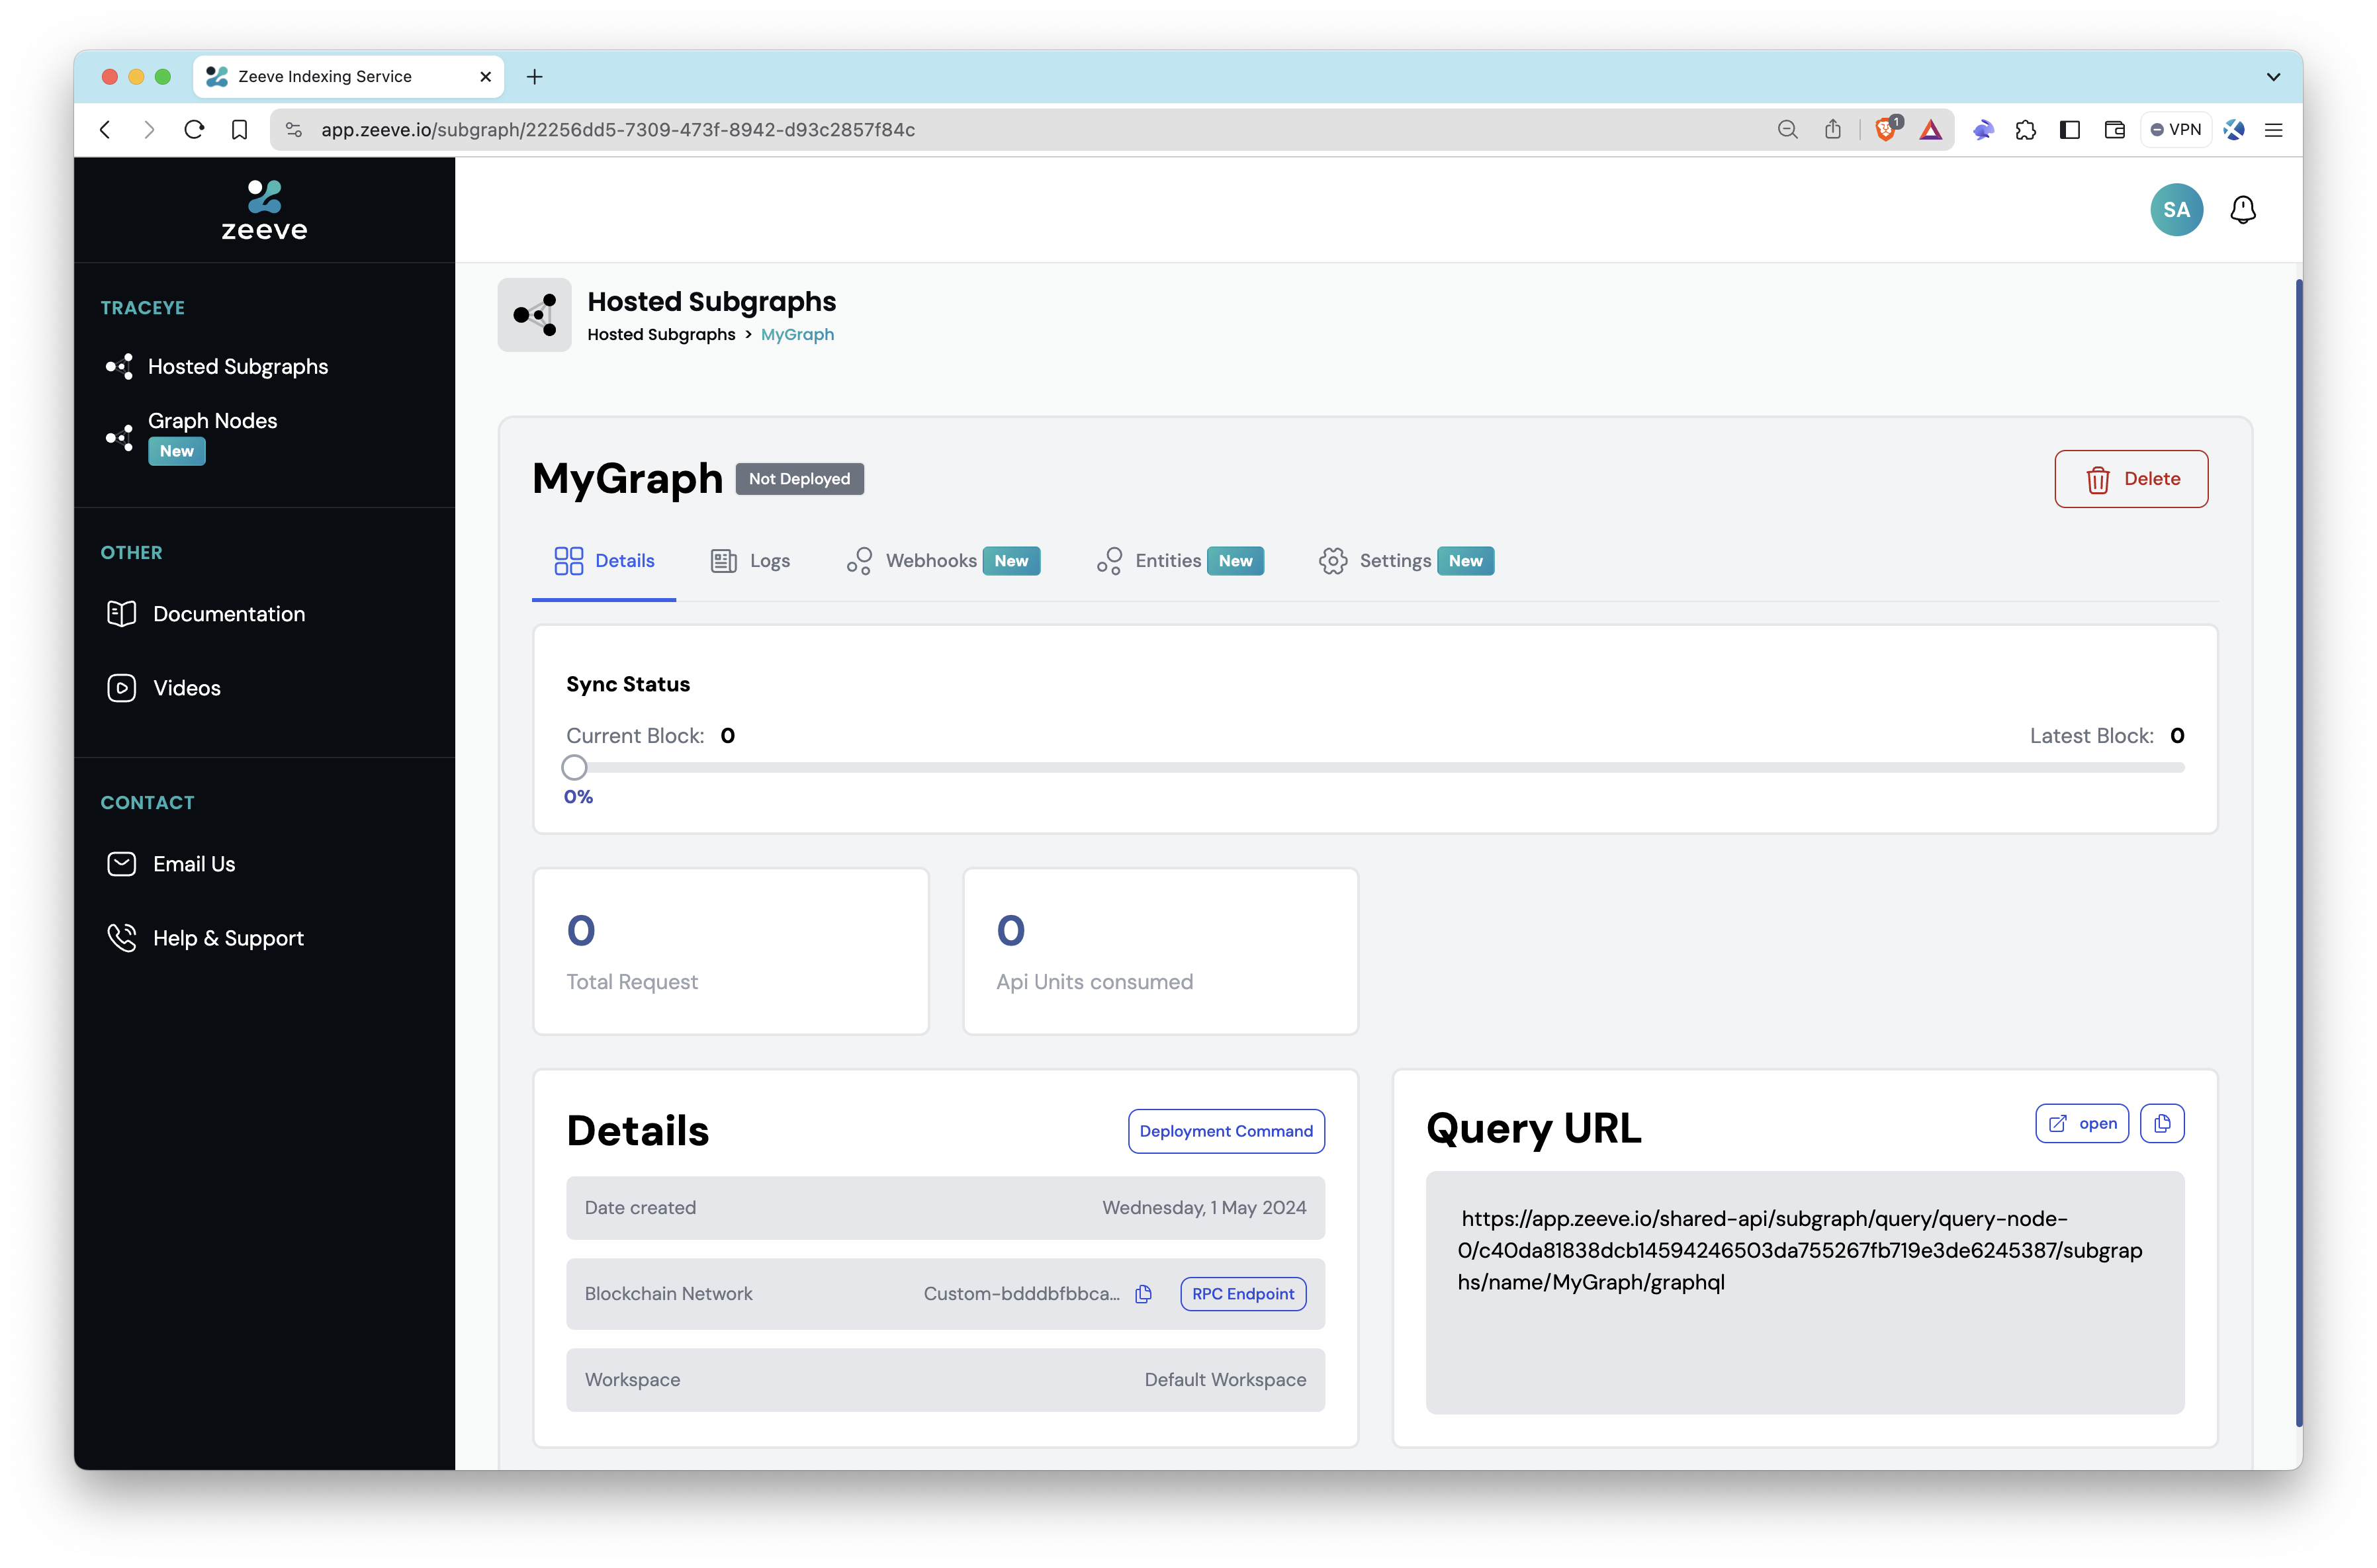
Task: Click the Deployment Command button
Action: pyautogui.click(x=1225, y=1131)
